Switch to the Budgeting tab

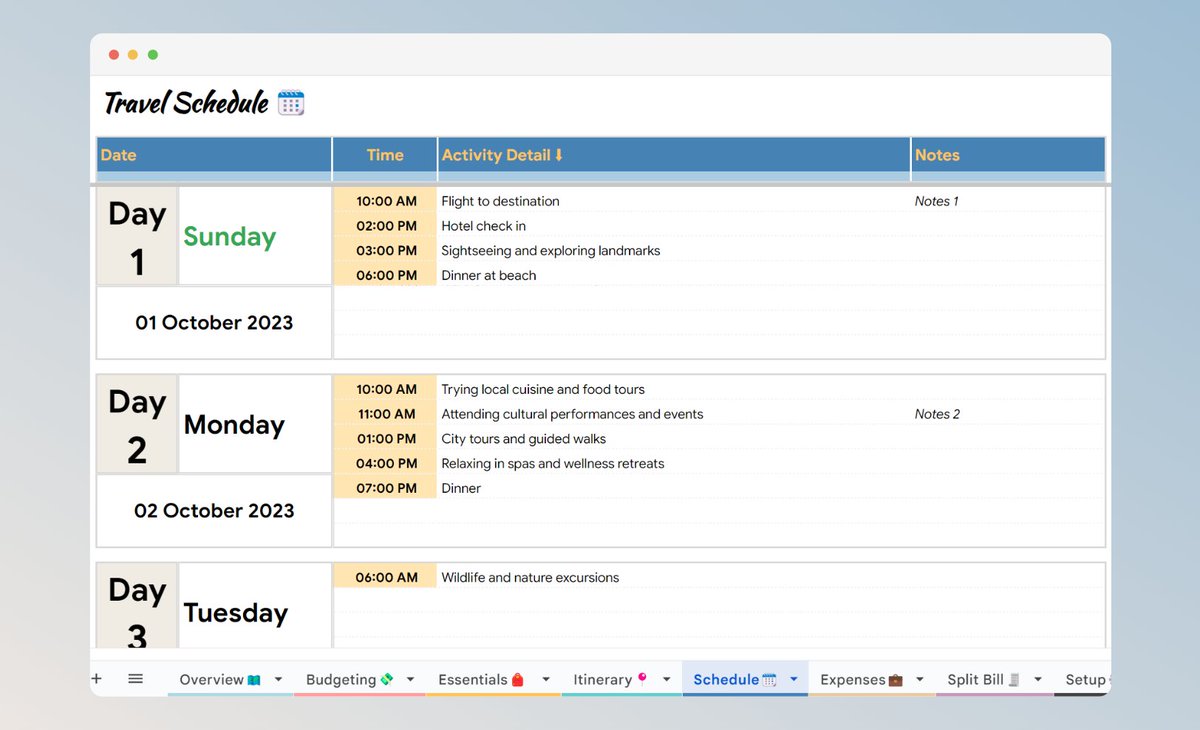click(x=349, y=679)
